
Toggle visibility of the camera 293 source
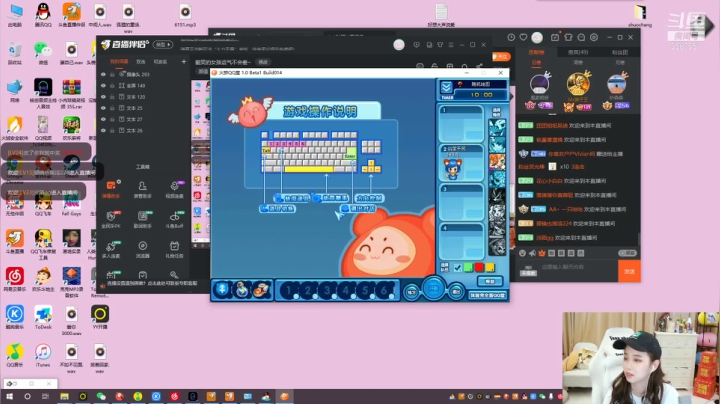click(x=103, y=74)
